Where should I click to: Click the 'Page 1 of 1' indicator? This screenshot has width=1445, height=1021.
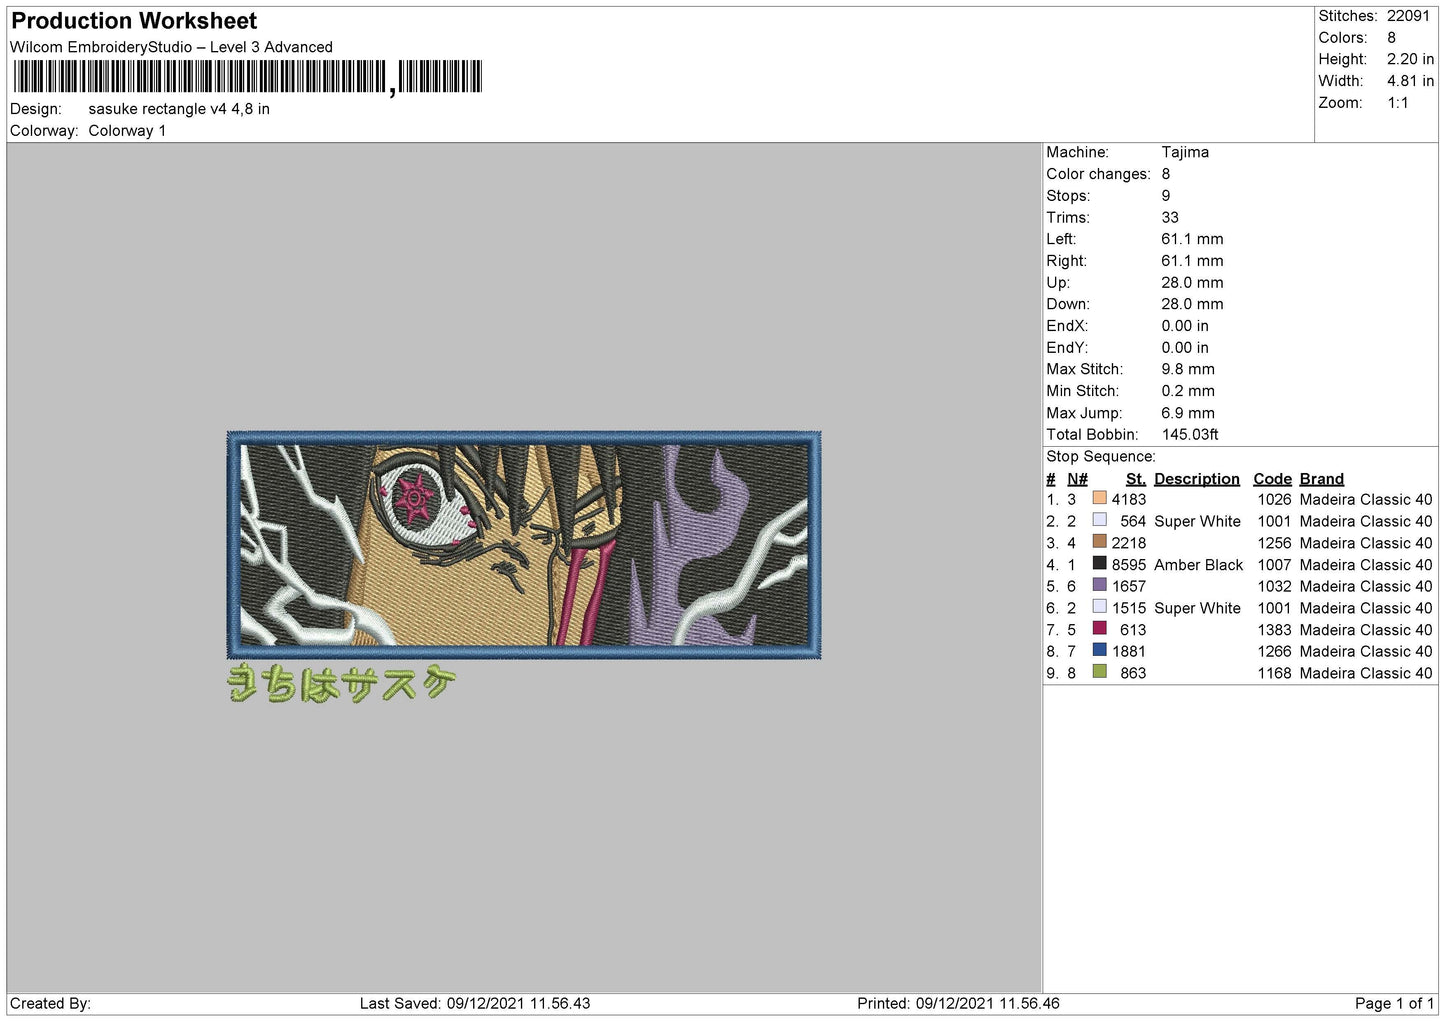[1394, 1003]
